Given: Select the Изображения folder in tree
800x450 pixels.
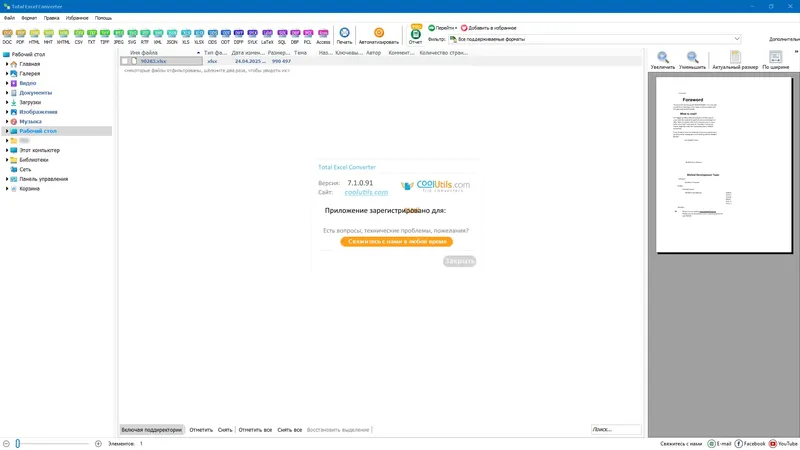Looking at the screenshot, I should pos(38,112).
